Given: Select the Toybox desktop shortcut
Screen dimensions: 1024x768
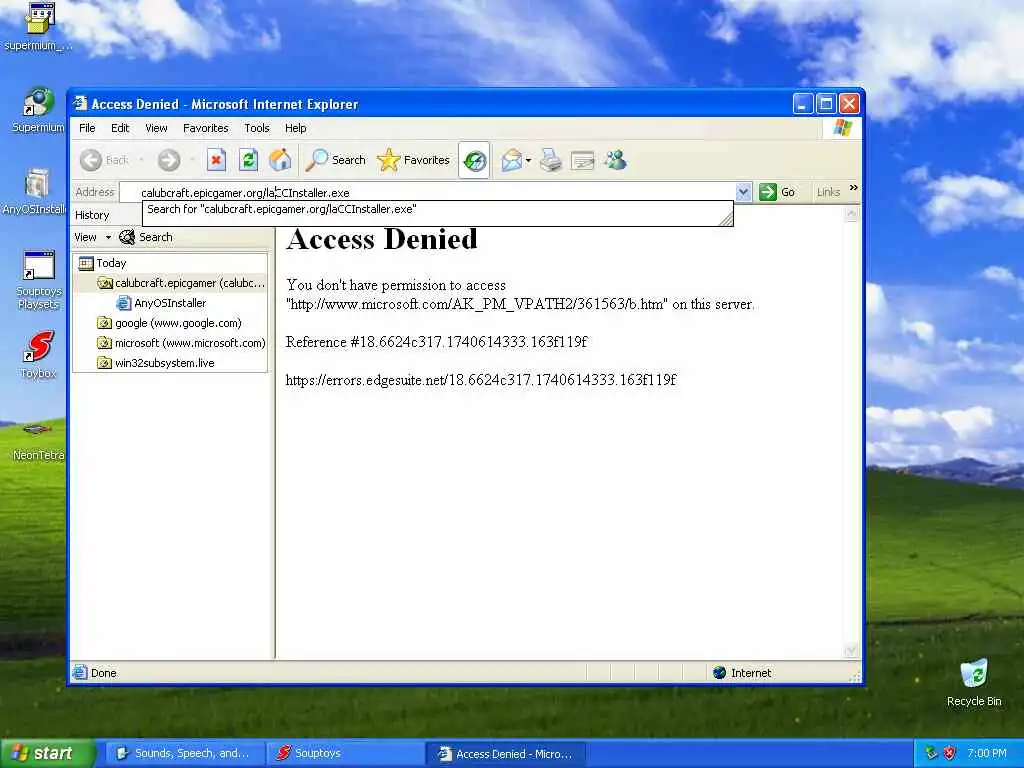Looking at the screenshot, I should tap(39, 355).
